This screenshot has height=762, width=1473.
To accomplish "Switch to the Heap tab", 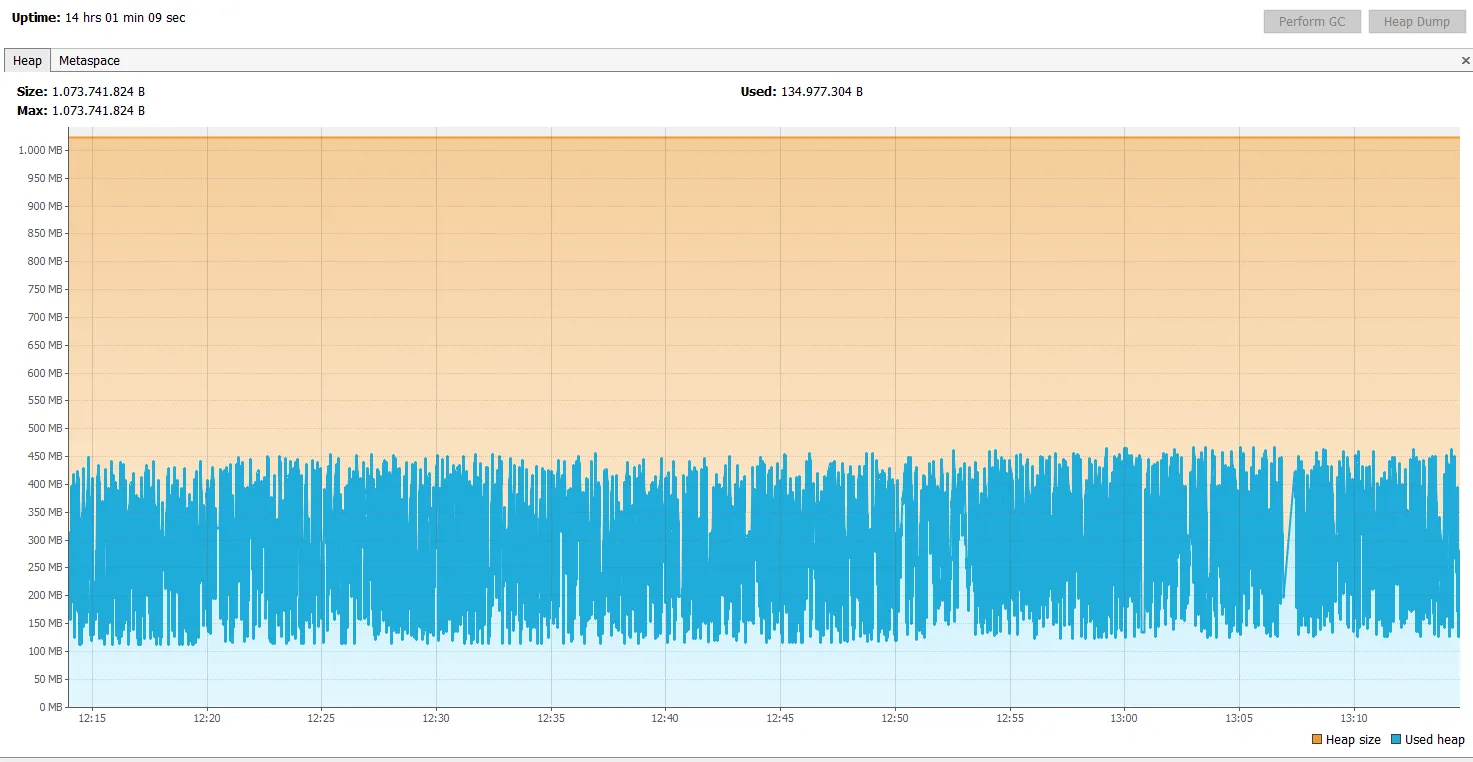I will [x=27, y=61].
